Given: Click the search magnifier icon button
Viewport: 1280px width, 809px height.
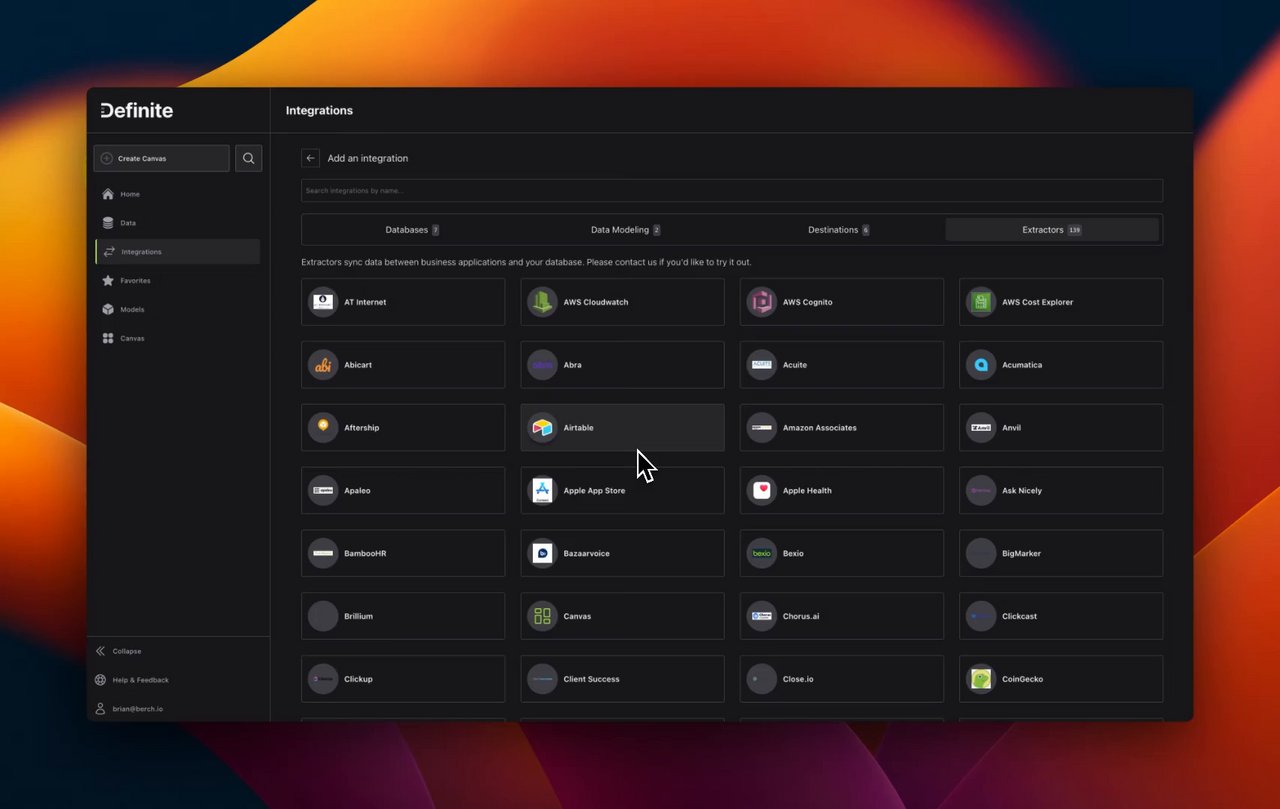Looking at the screenshot, I should (249, 158).
